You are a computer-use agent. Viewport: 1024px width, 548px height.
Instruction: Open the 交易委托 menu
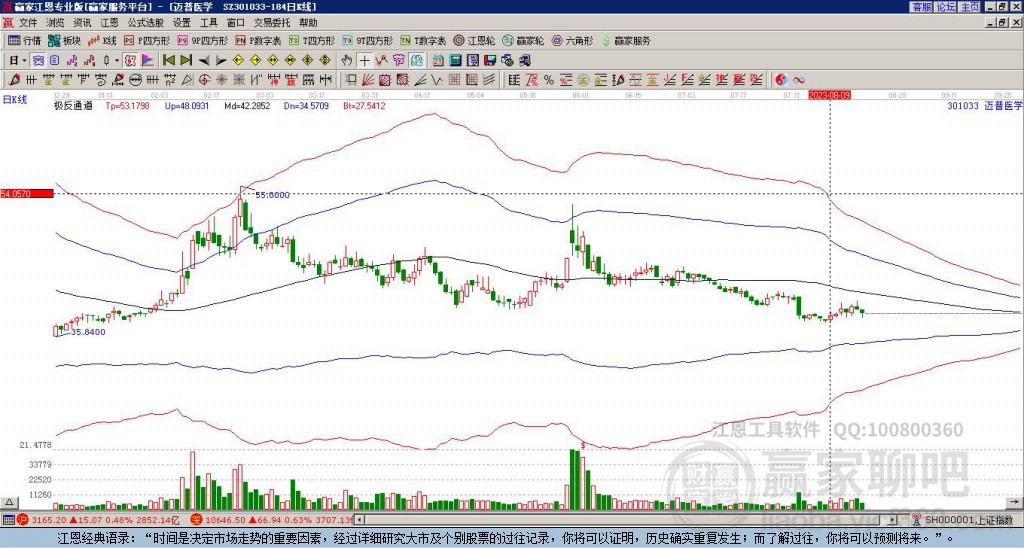coord(272,23)
